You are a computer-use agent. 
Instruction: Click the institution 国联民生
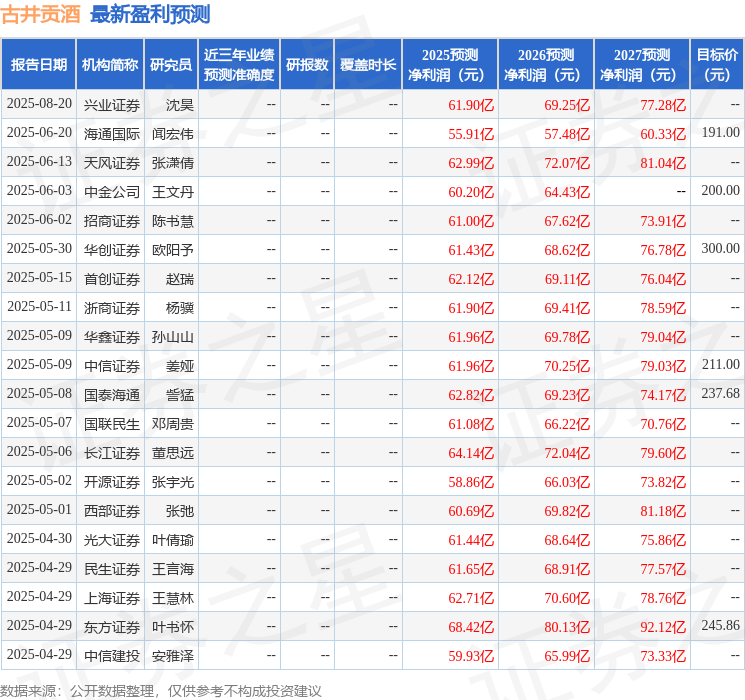click(x=112, y=424)
